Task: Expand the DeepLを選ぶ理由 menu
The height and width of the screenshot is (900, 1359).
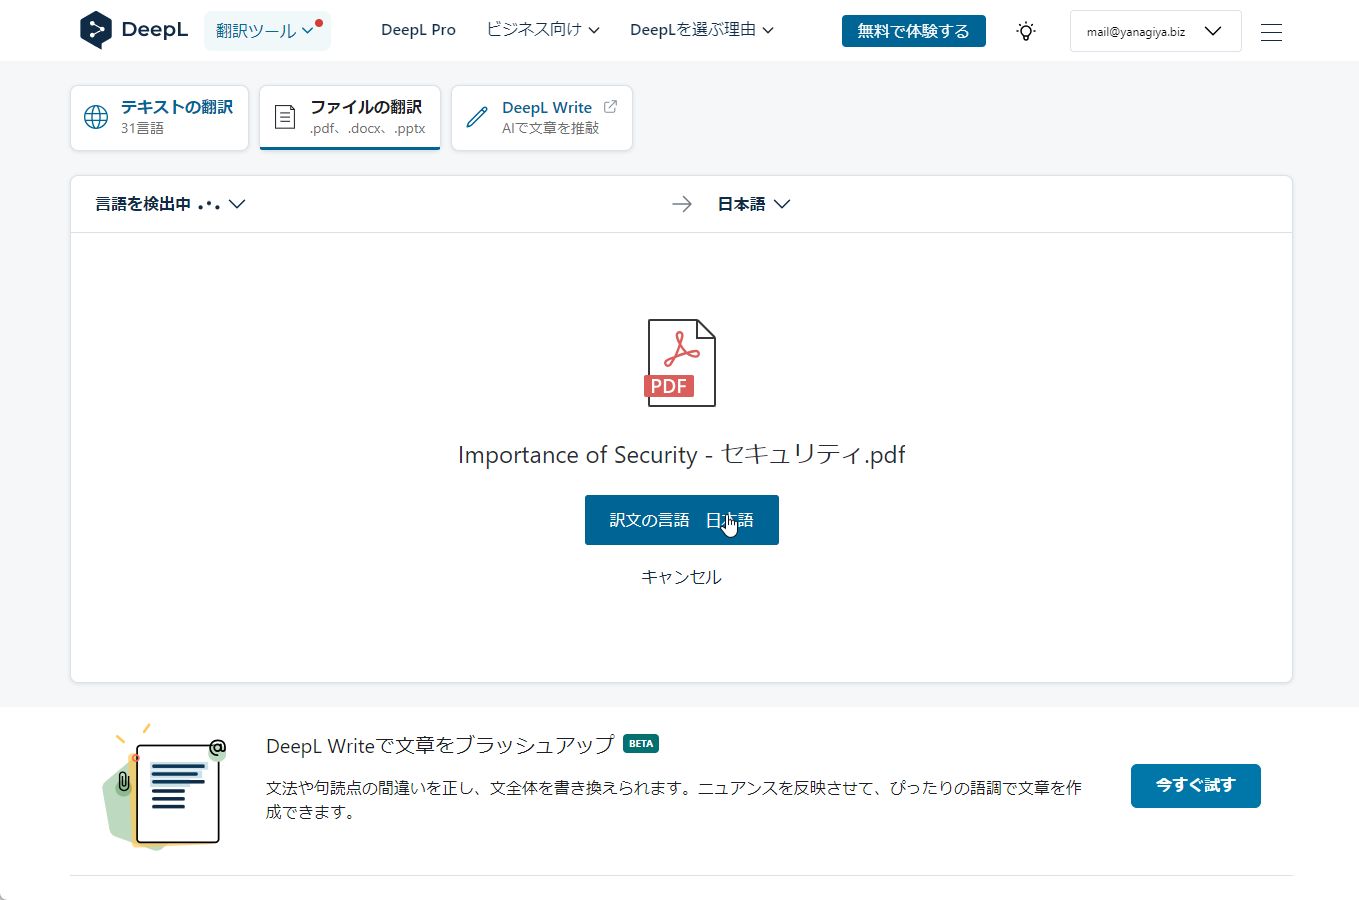Action: [x=702, y=30]
